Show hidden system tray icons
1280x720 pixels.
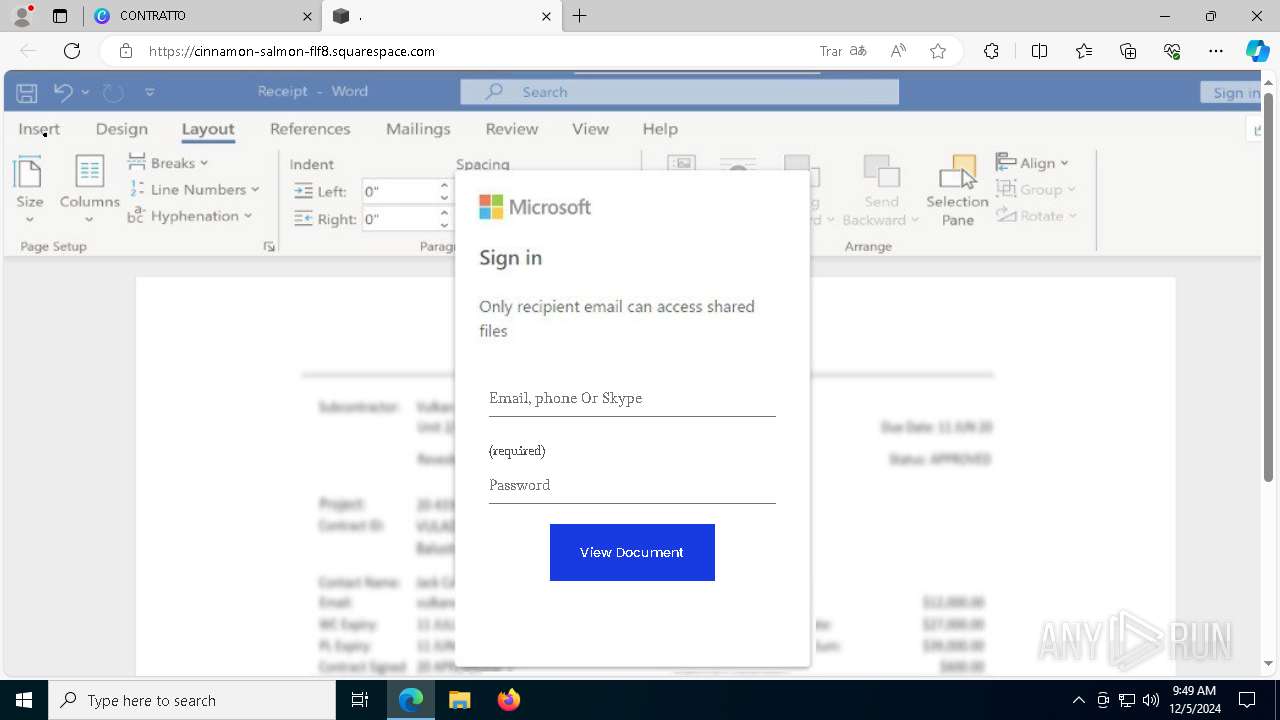tap(1078, 700)
